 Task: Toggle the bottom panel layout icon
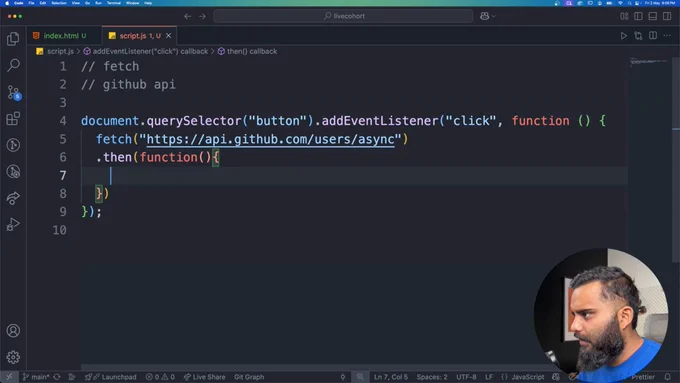point(653,16)
